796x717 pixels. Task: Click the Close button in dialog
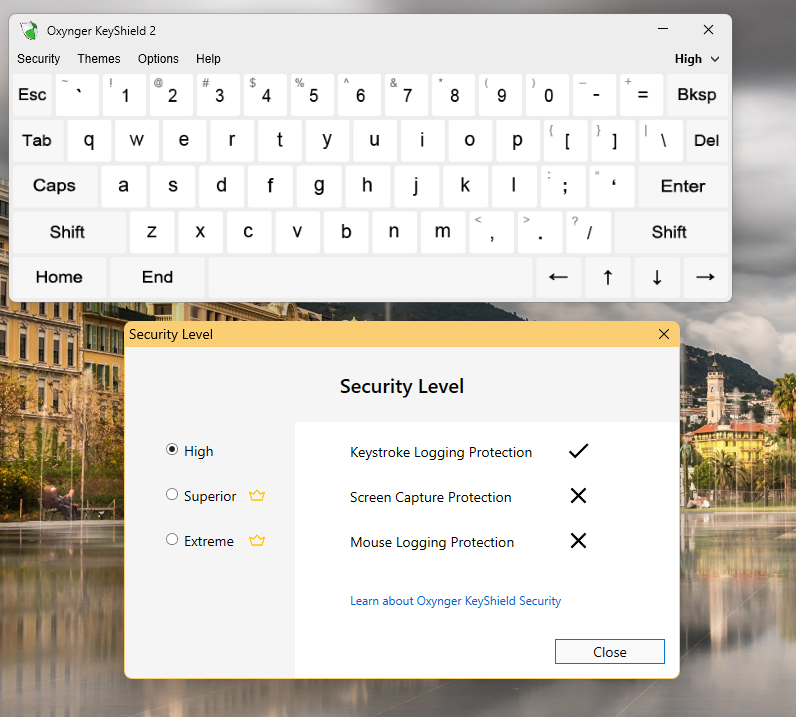click(609, 652)
